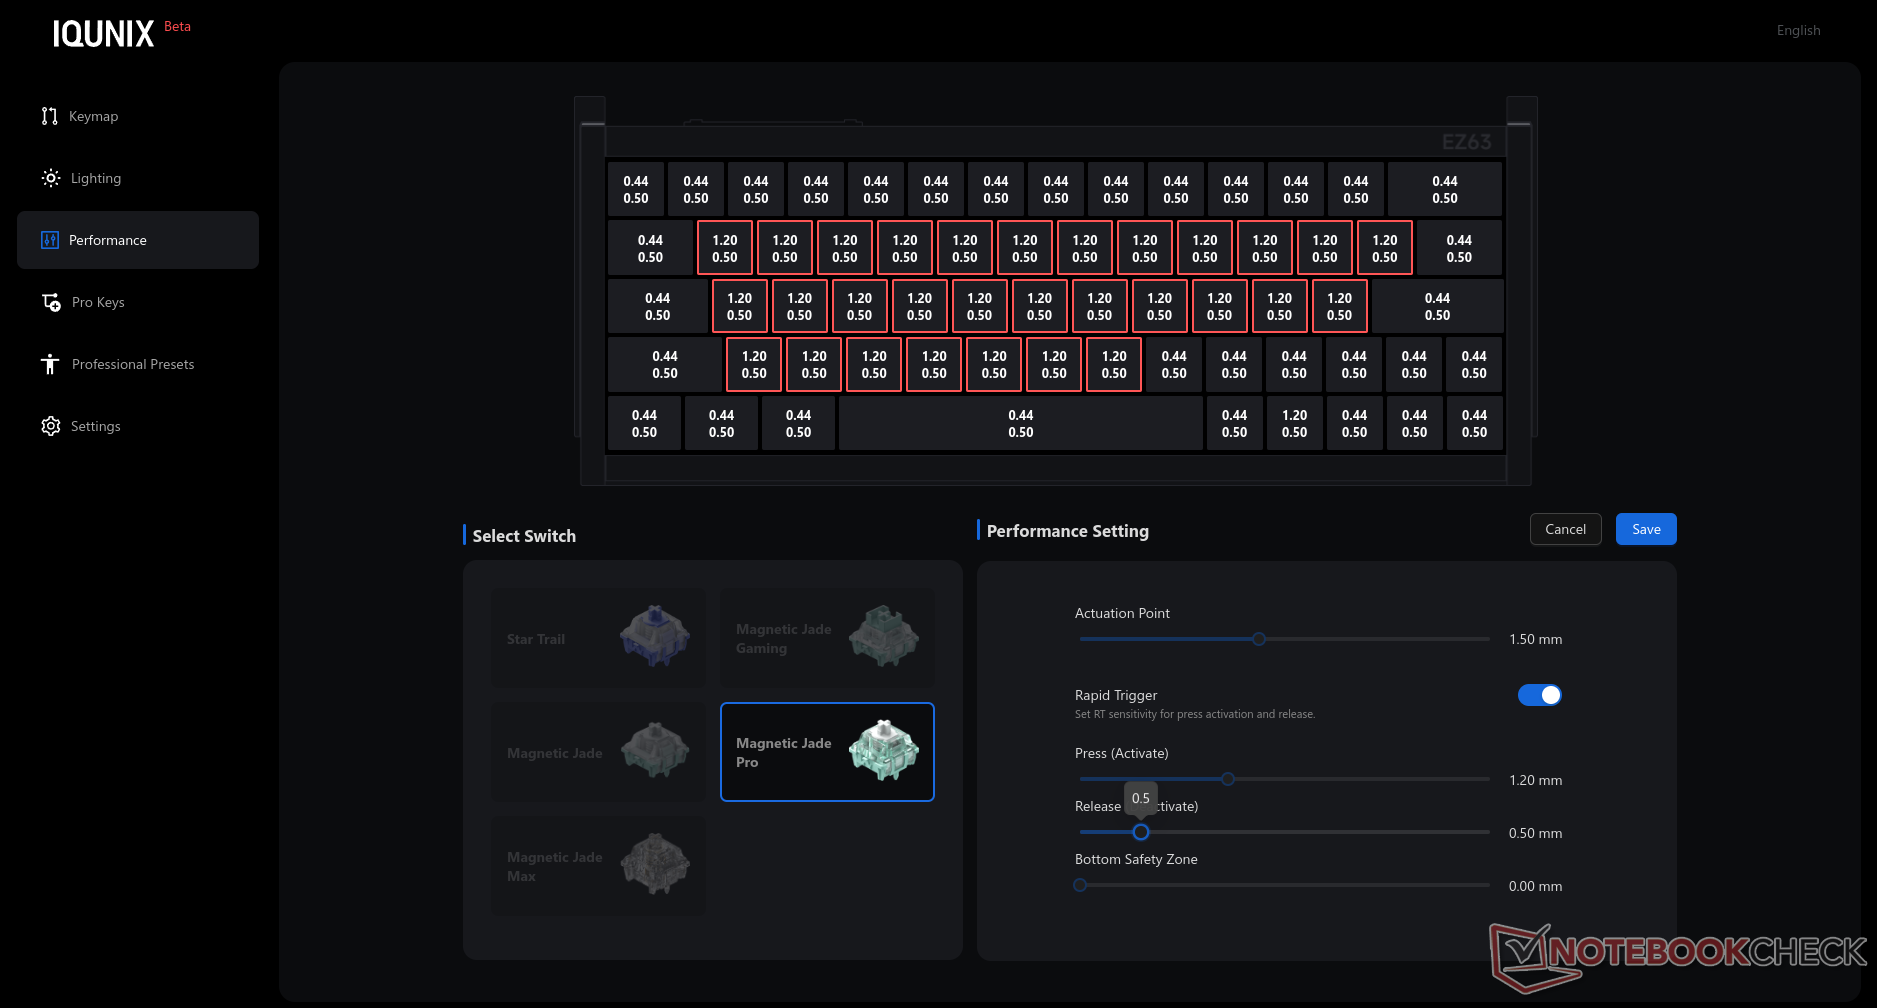Click the Pro Keys icon
1877x1008 pixels.
click(x=51, y=302)
